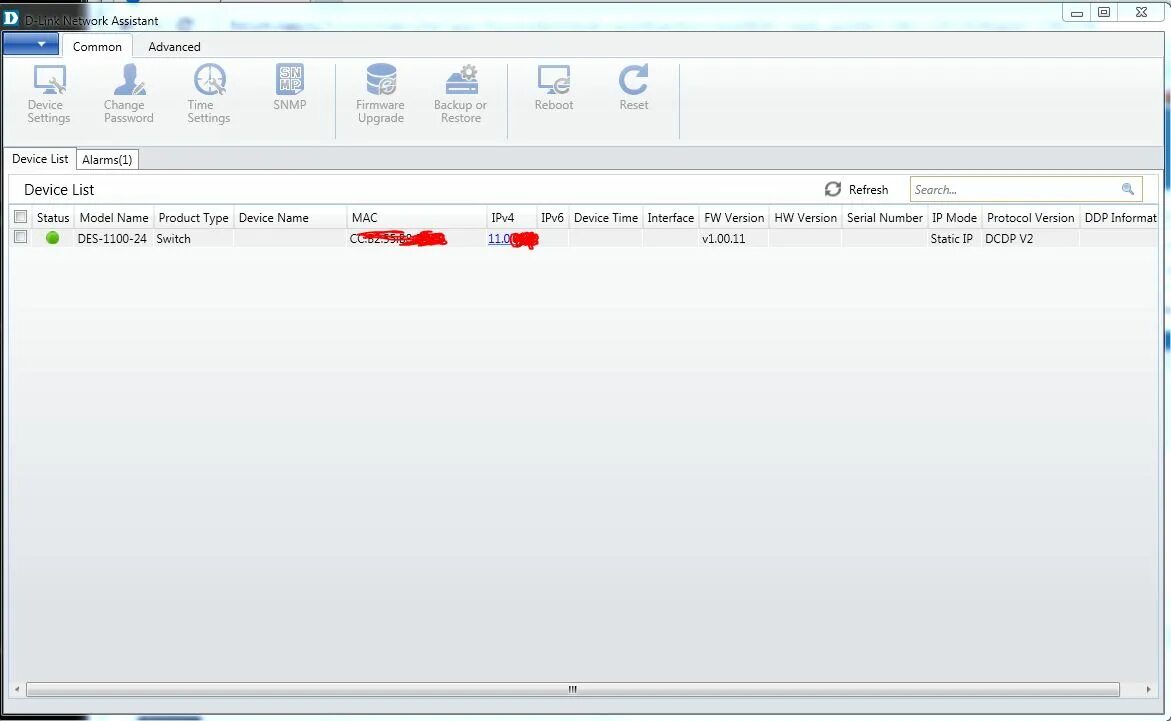Open the blue application menu dropdown
1171x721 pixels.
tap(31, 44)
